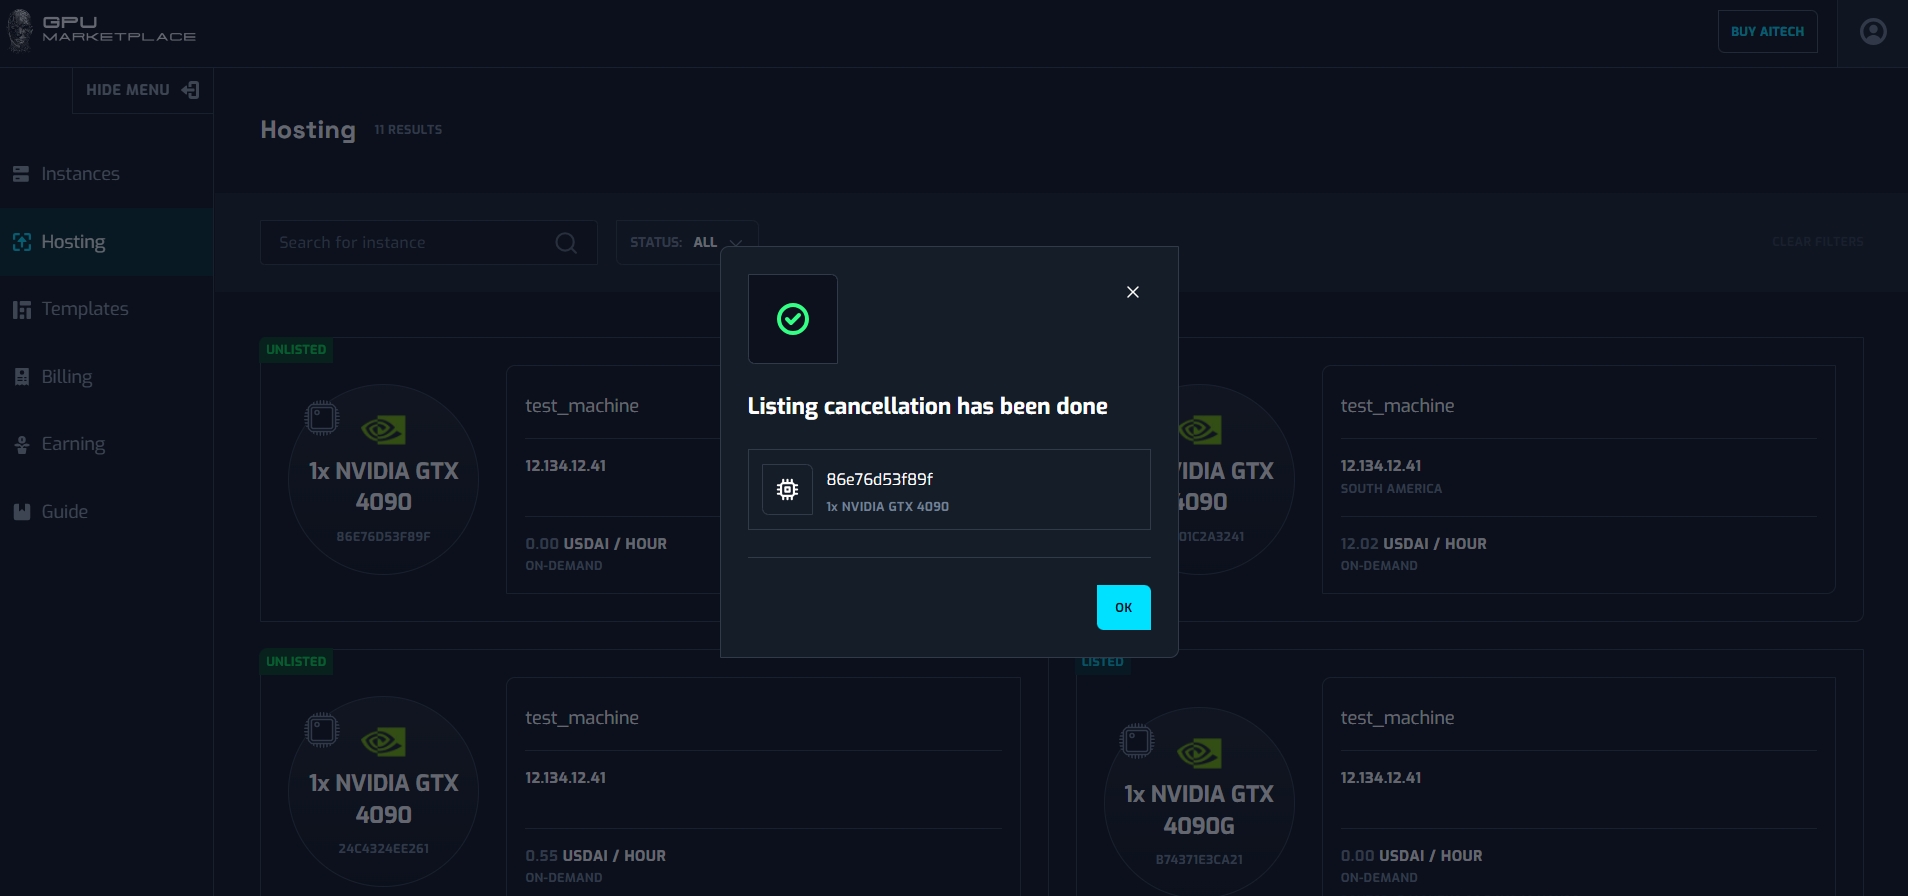Expand the Status: All dropdown
Viewport: 1908px width, 896px height.
pyautogui.click(x=686, y=243)
